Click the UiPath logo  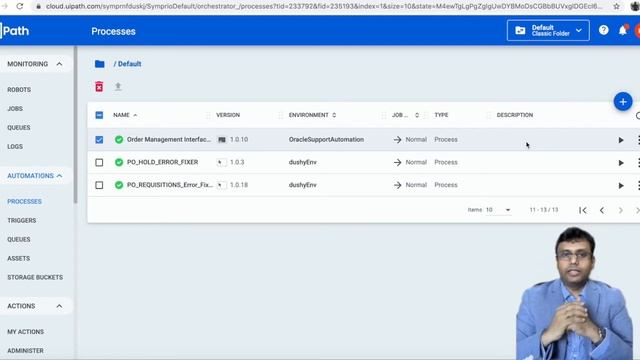pos(15,31)
